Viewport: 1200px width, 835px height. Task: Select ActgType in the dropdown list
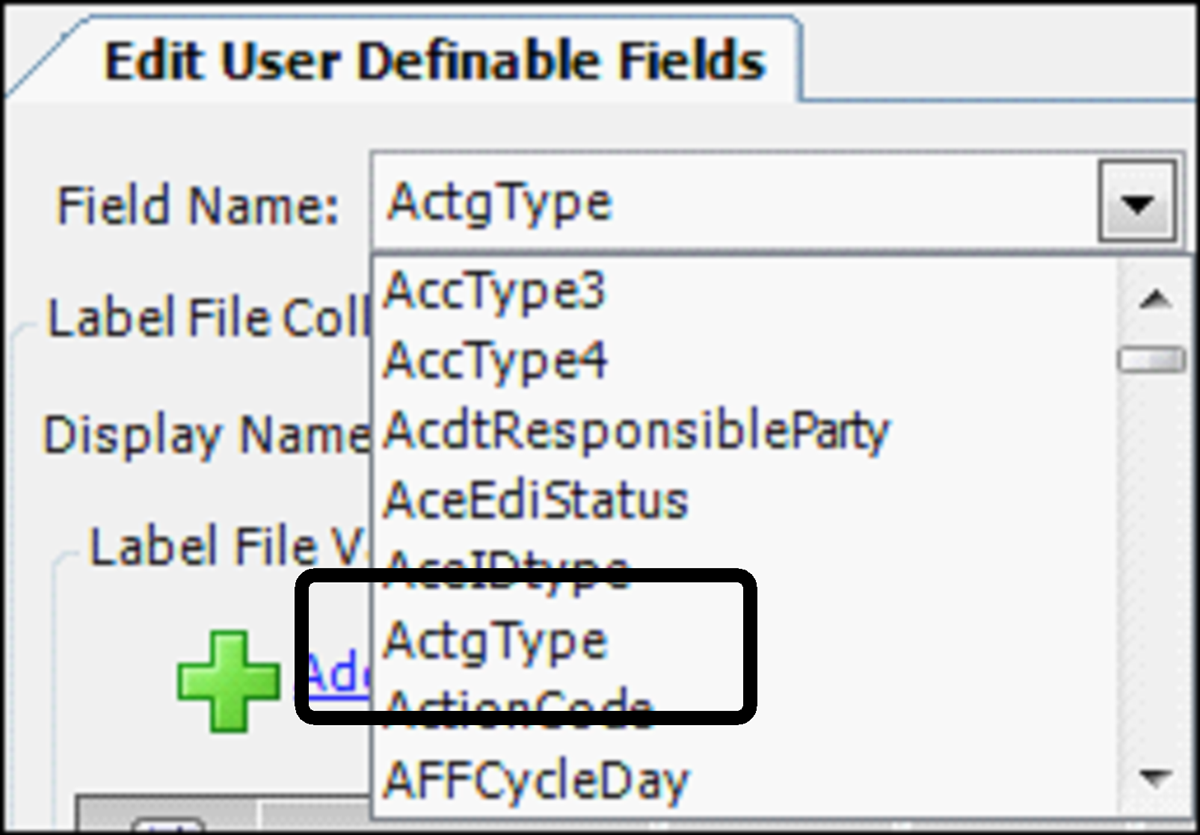pyautogui.click(x=496, y=641)
